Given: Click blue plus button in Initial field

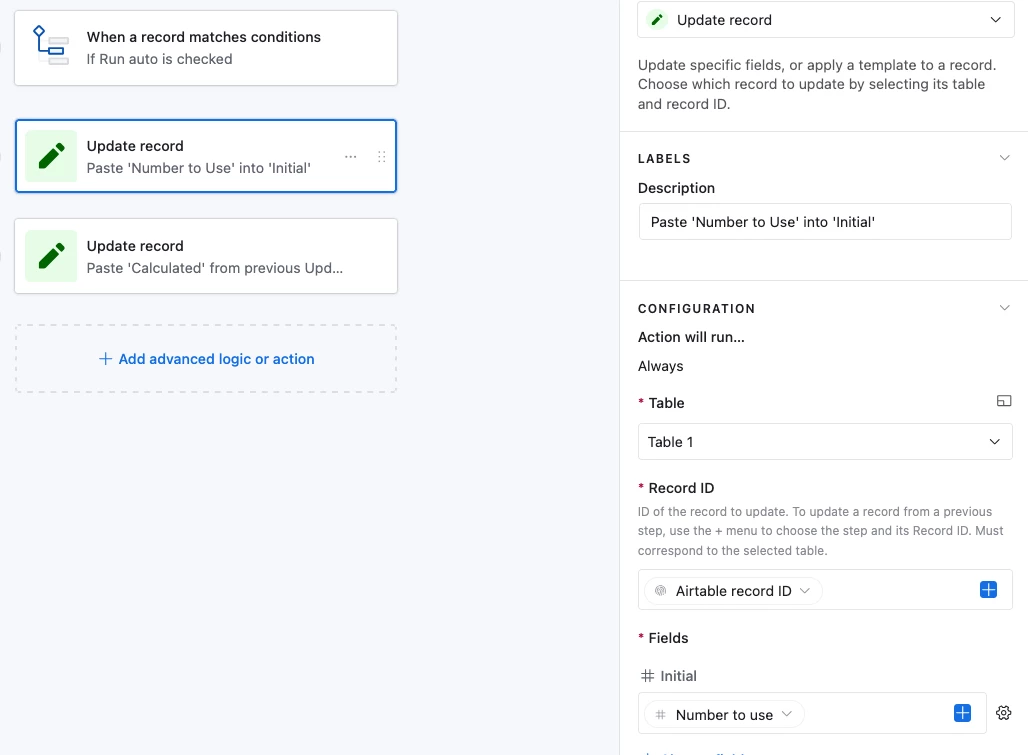Looking at the screenshot, I should tap(962, 713).
